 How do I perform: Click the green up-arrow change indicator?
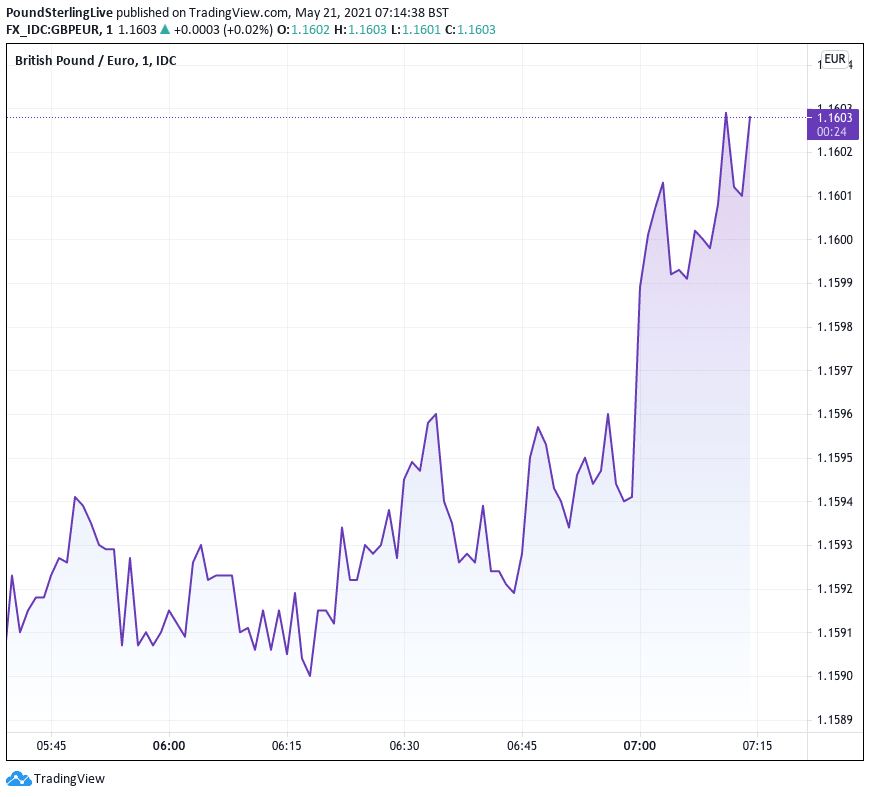[x=166, y=30]
